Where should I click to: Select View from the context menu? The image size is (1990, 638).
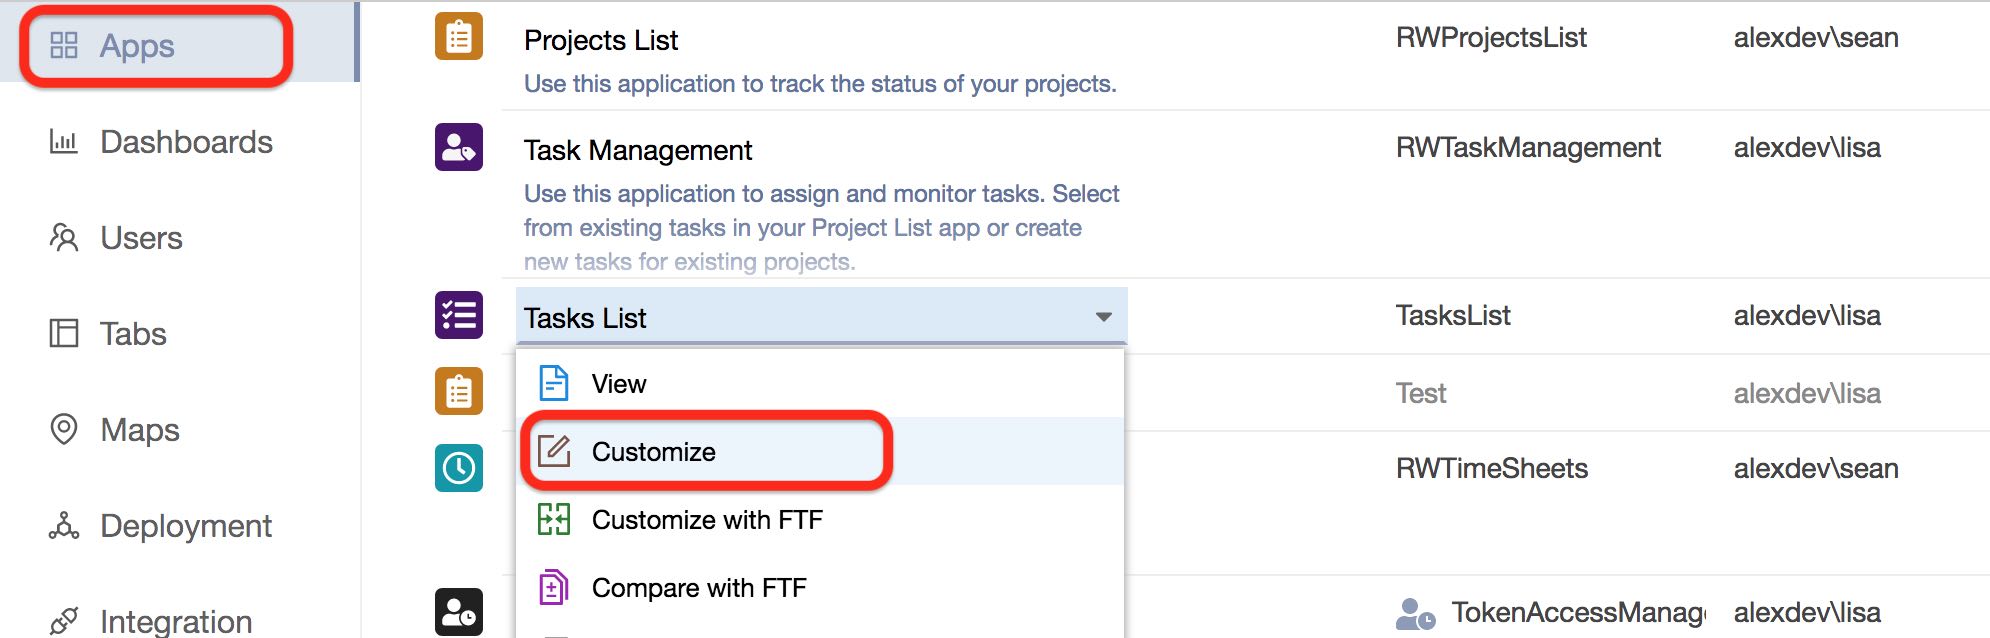pos(619,384)
